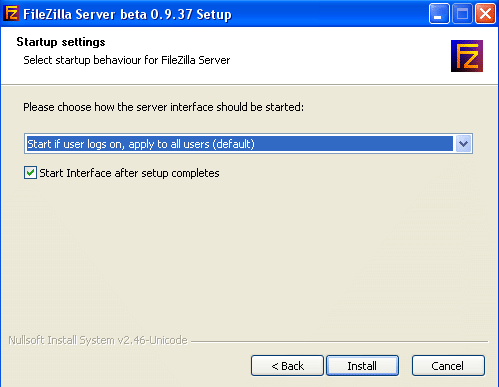Close the setup window with red X
This screenshot has width=499, height=387.
click(485, 14)
